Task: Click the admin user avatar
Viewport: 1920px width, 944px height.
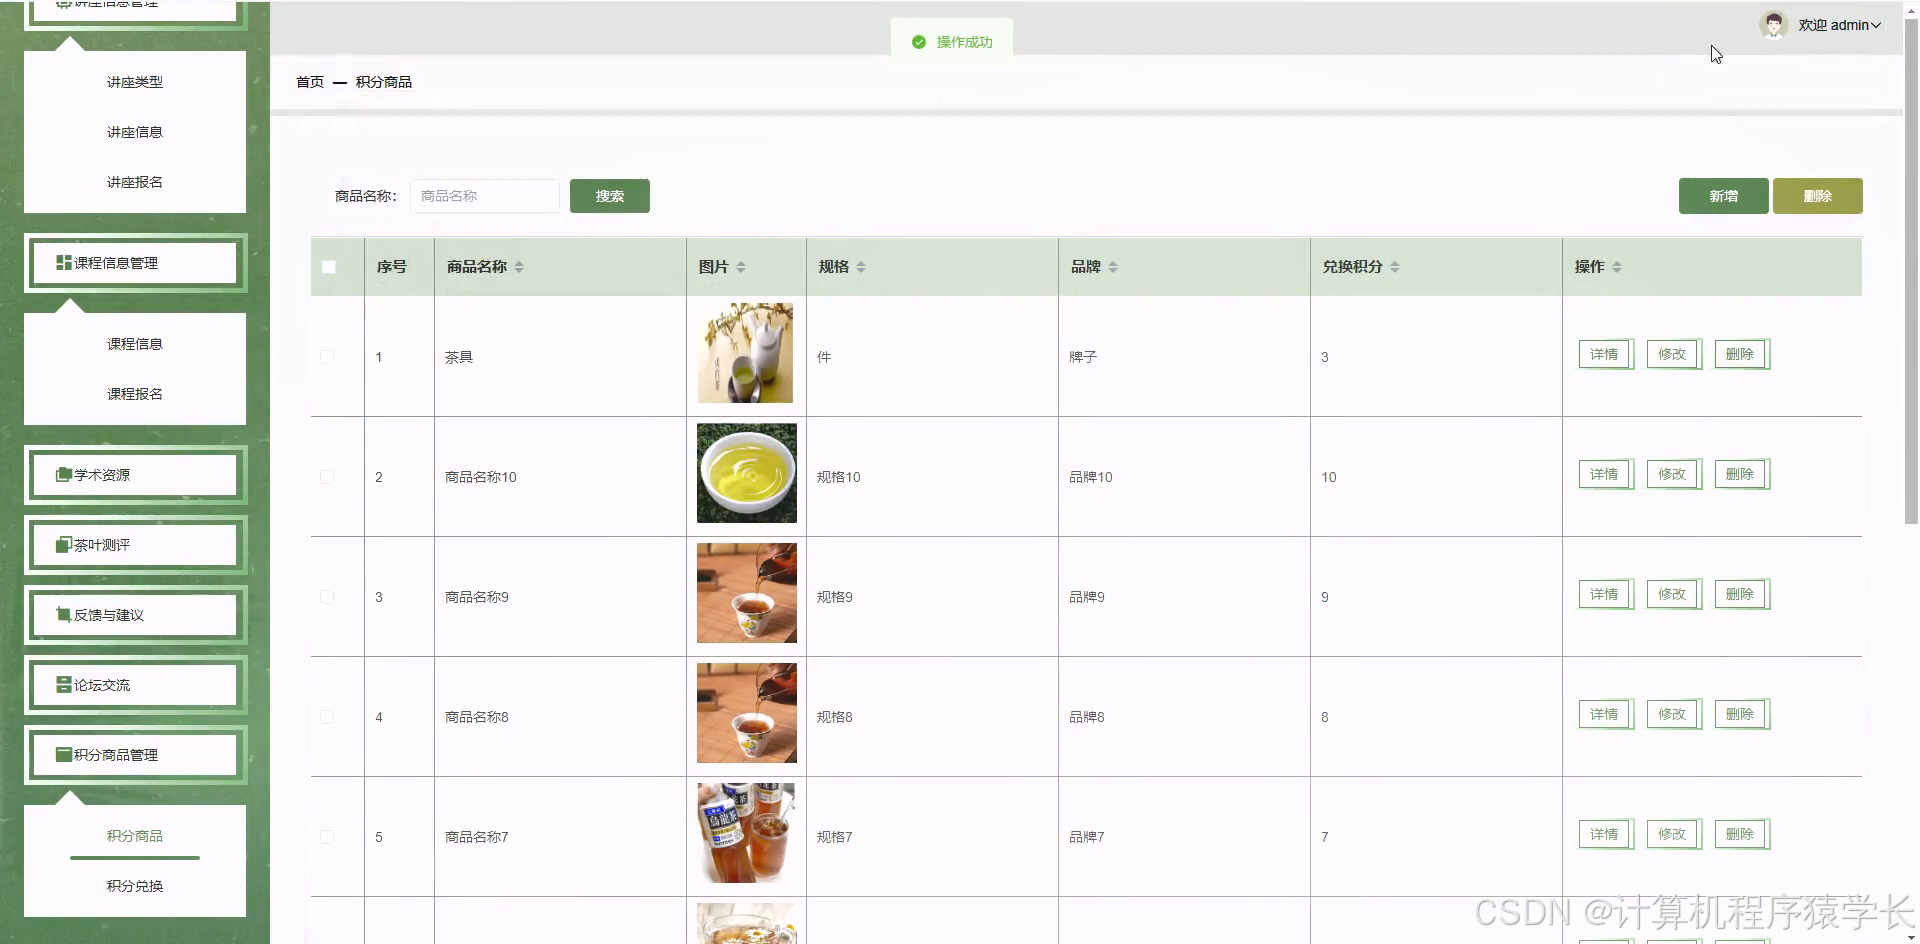Action: point(1773,25)
